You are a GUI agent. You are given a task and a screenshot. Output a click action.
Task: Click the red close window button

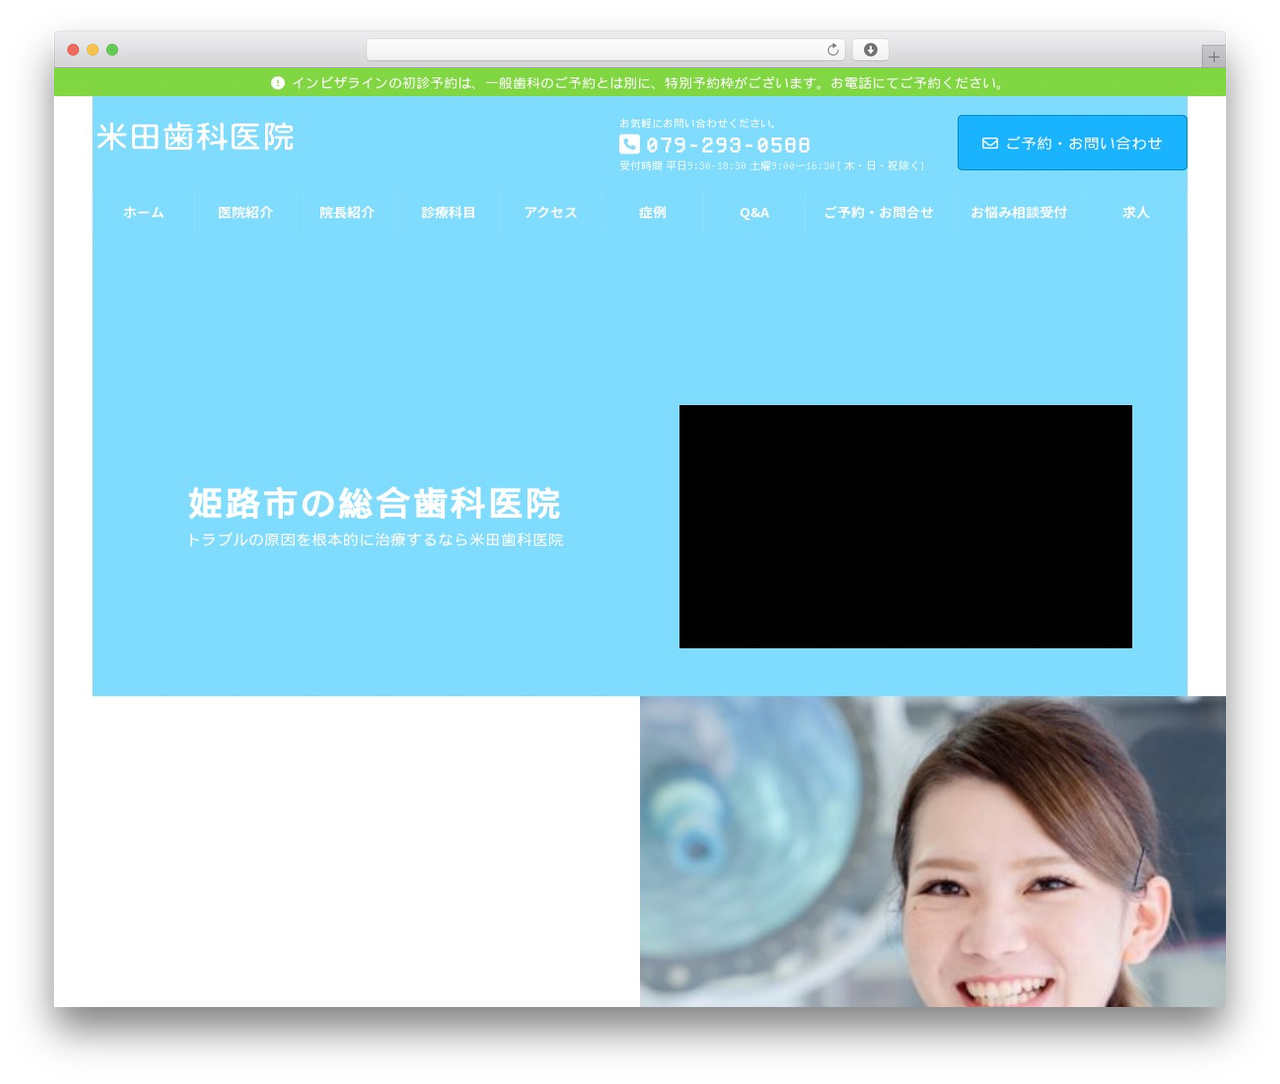pos(73,50)
